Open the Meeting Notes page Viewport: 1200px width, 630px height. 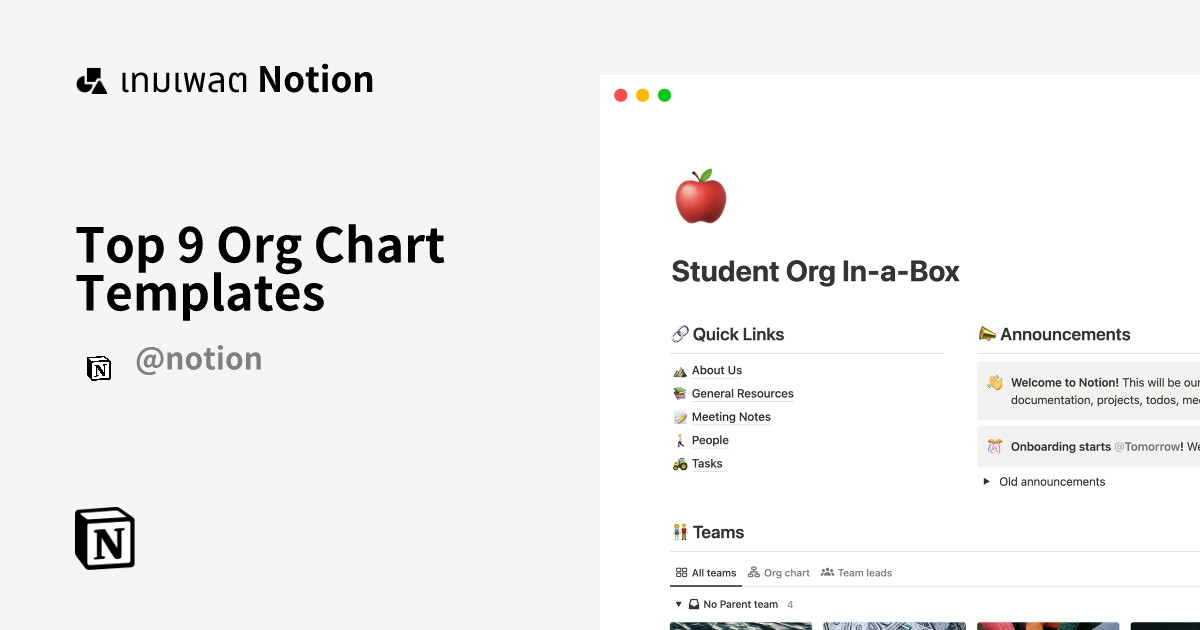[731, 417]
